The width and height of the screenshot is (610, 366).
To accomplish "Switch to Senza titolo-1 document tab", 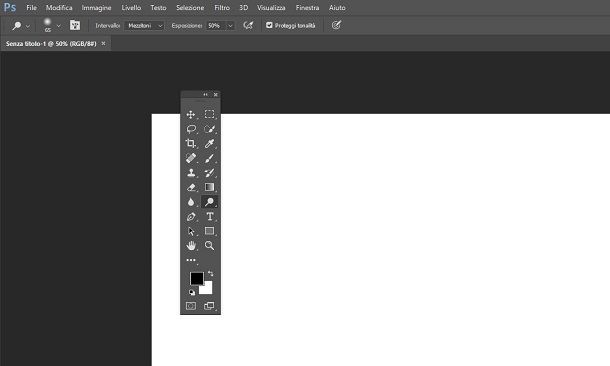I will pos(51,44).
